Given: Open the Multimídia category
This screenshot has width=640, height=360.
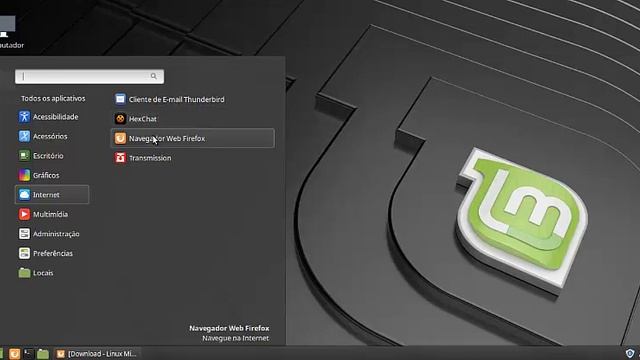Looking at the screenshot, I should [x=52, y=214].
